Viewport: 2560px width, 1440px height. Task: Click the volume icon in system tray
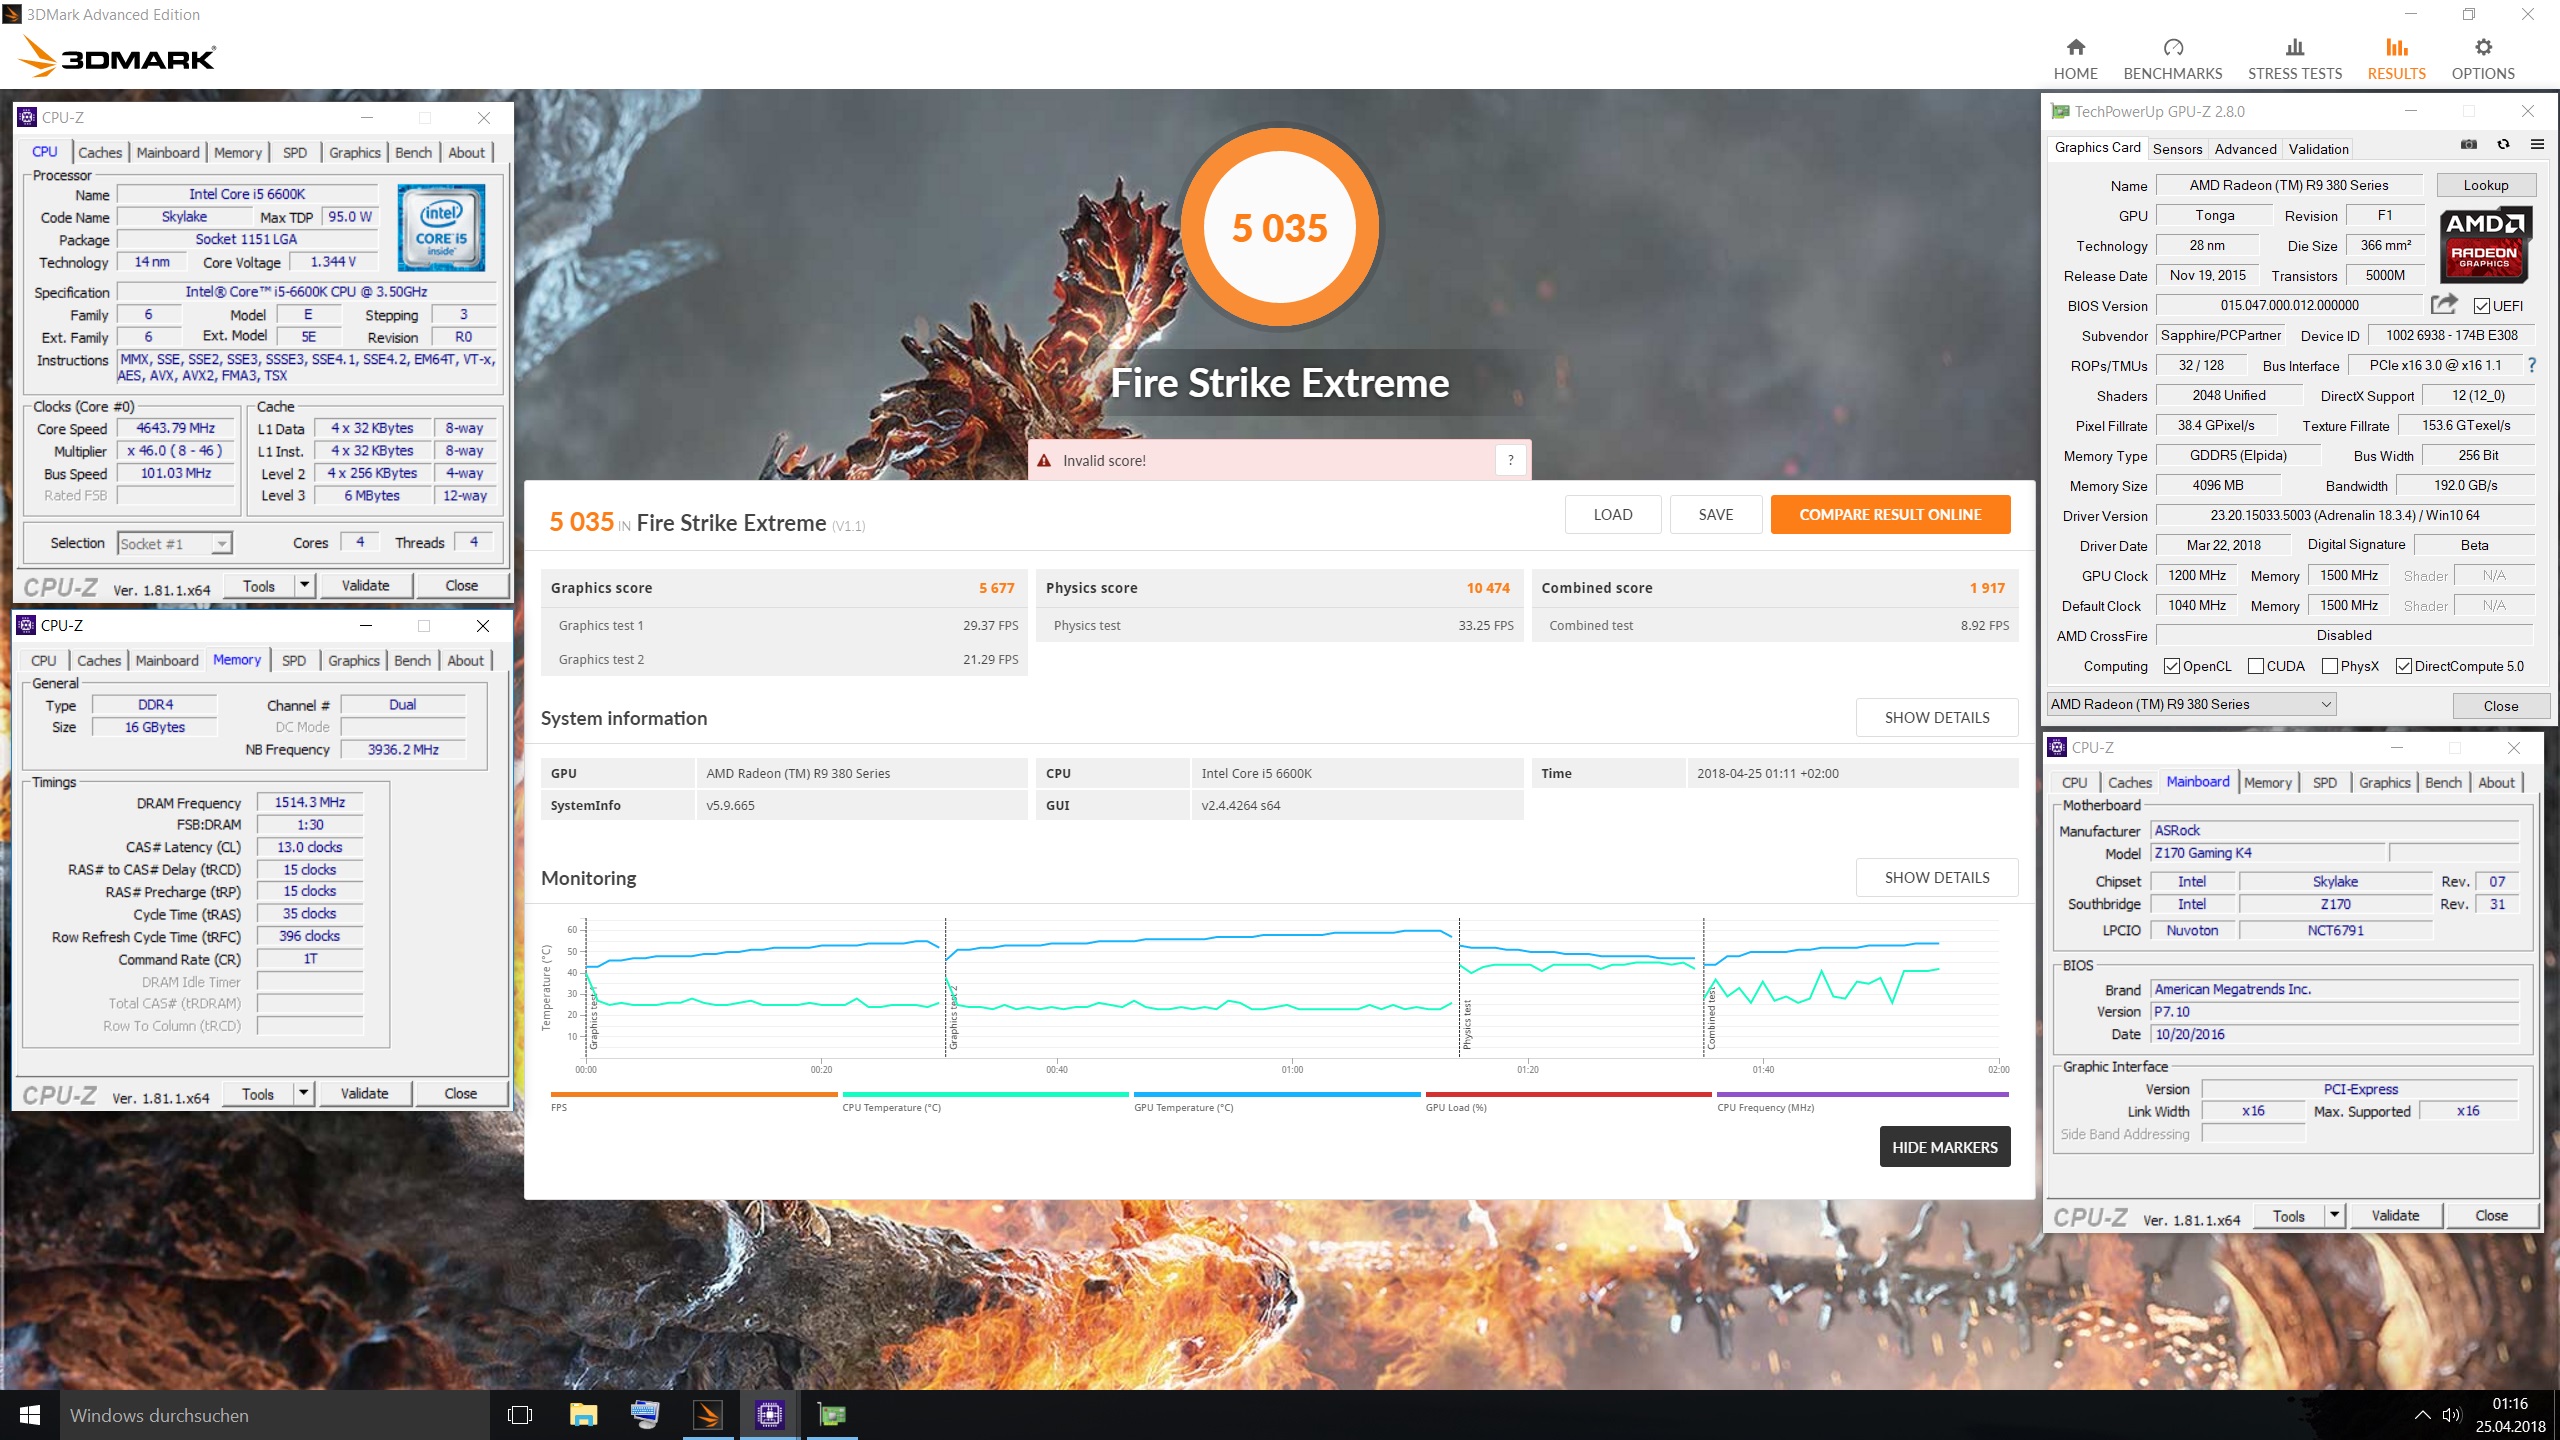click(2451, 1415)
